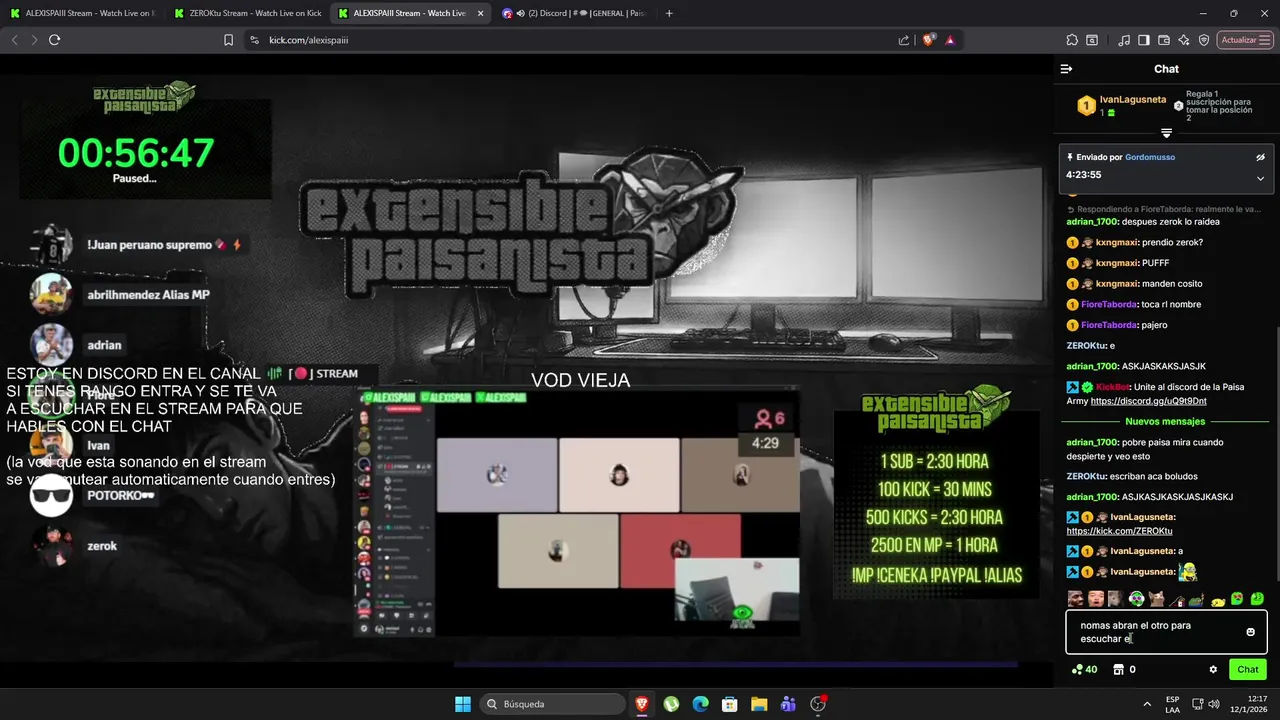Click username kxngmaxi on 'prendio zerok?' message
This screenshot has height=720, width=1280.
(1117, 242)
